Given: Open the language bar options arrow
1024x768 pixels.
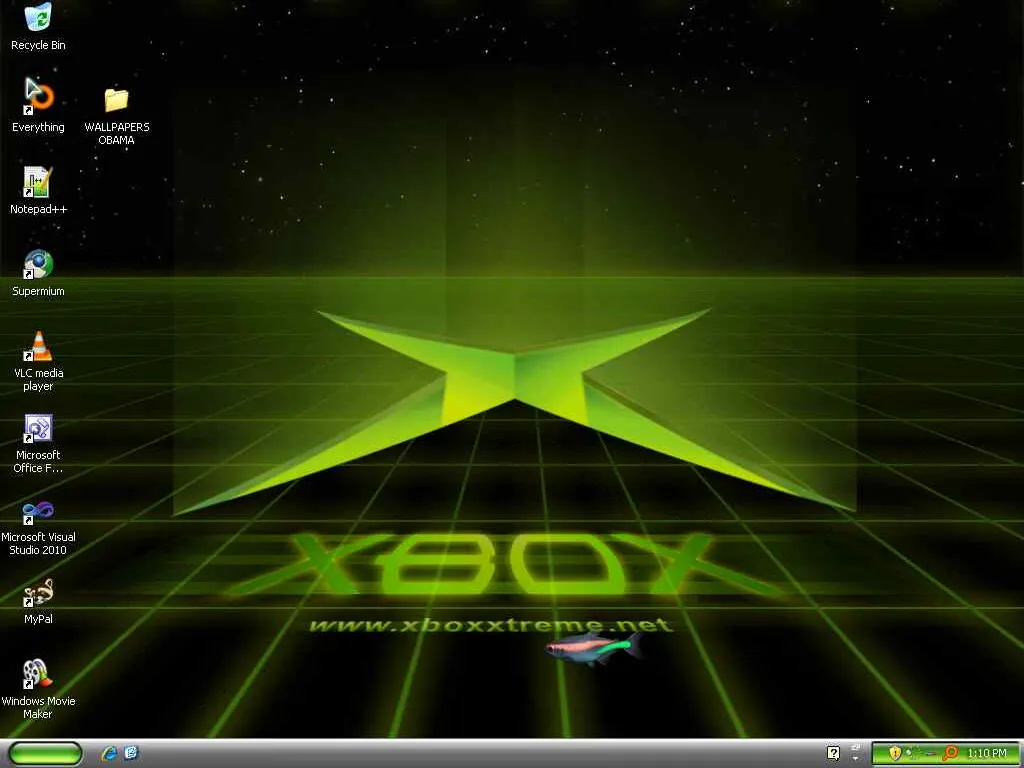Looking at the screenshot, I should [x=856, y=758].
